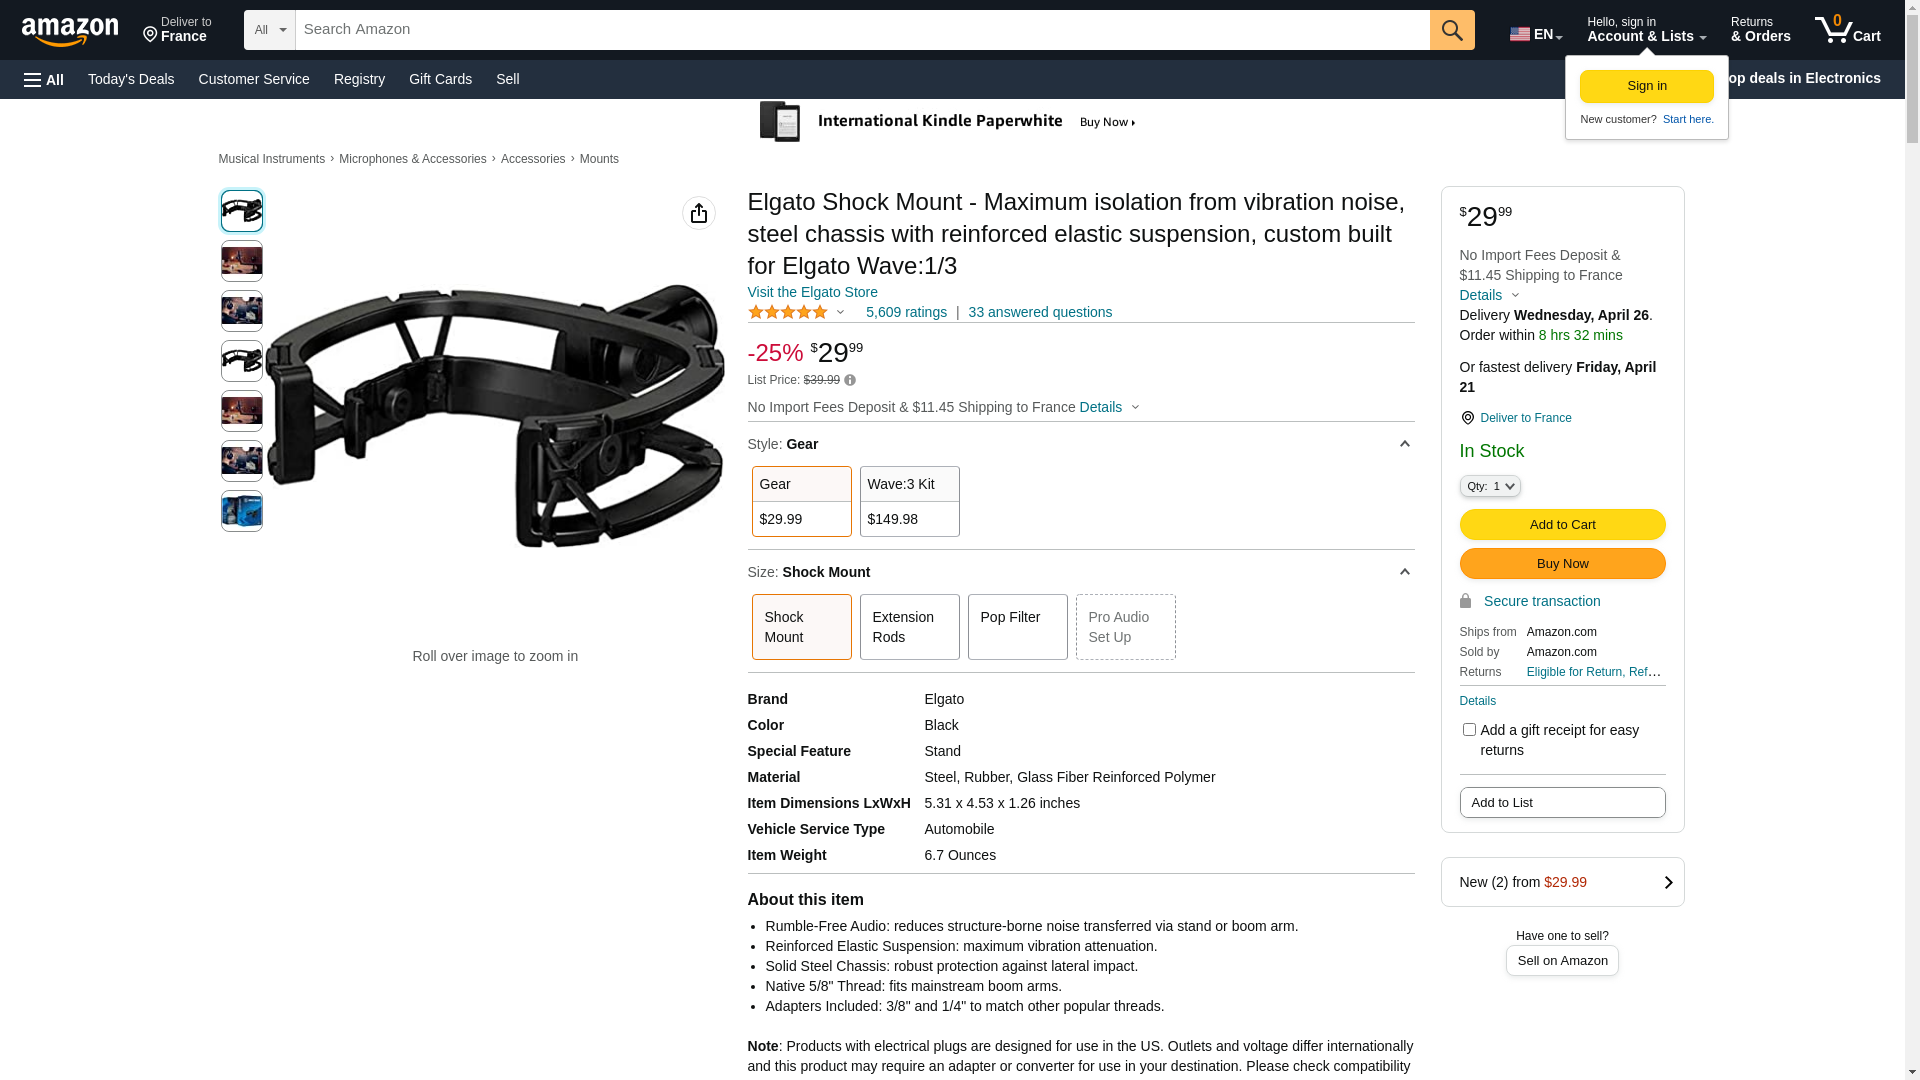1920x1080 pixels.
Task: Select the second product thumbnail image
Action: (241, 261)
